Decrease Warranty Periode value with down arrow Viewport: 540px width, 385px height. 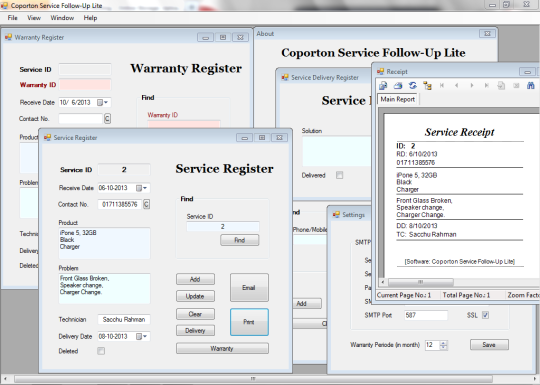pyautogui.click(x=444, y=347)
